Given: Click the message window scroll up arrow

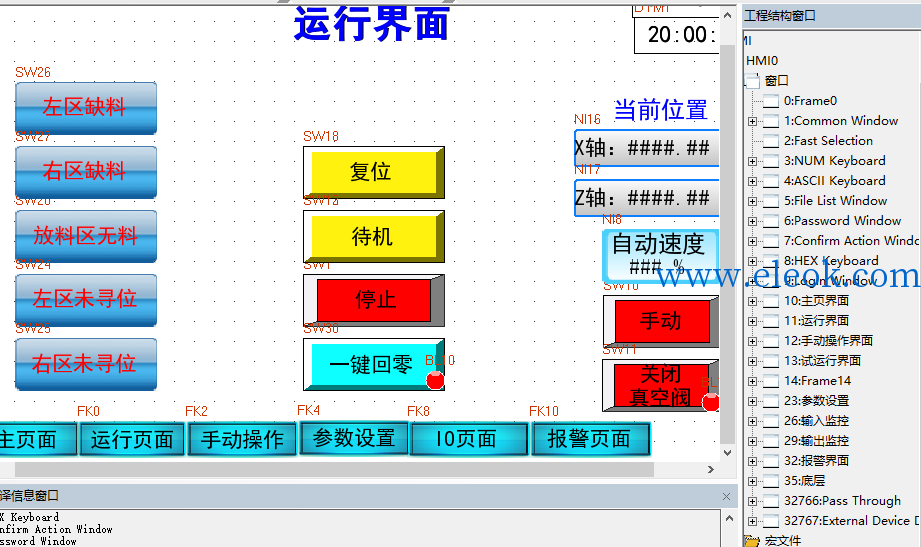Looking at the screenshot, I should (729, 518).
